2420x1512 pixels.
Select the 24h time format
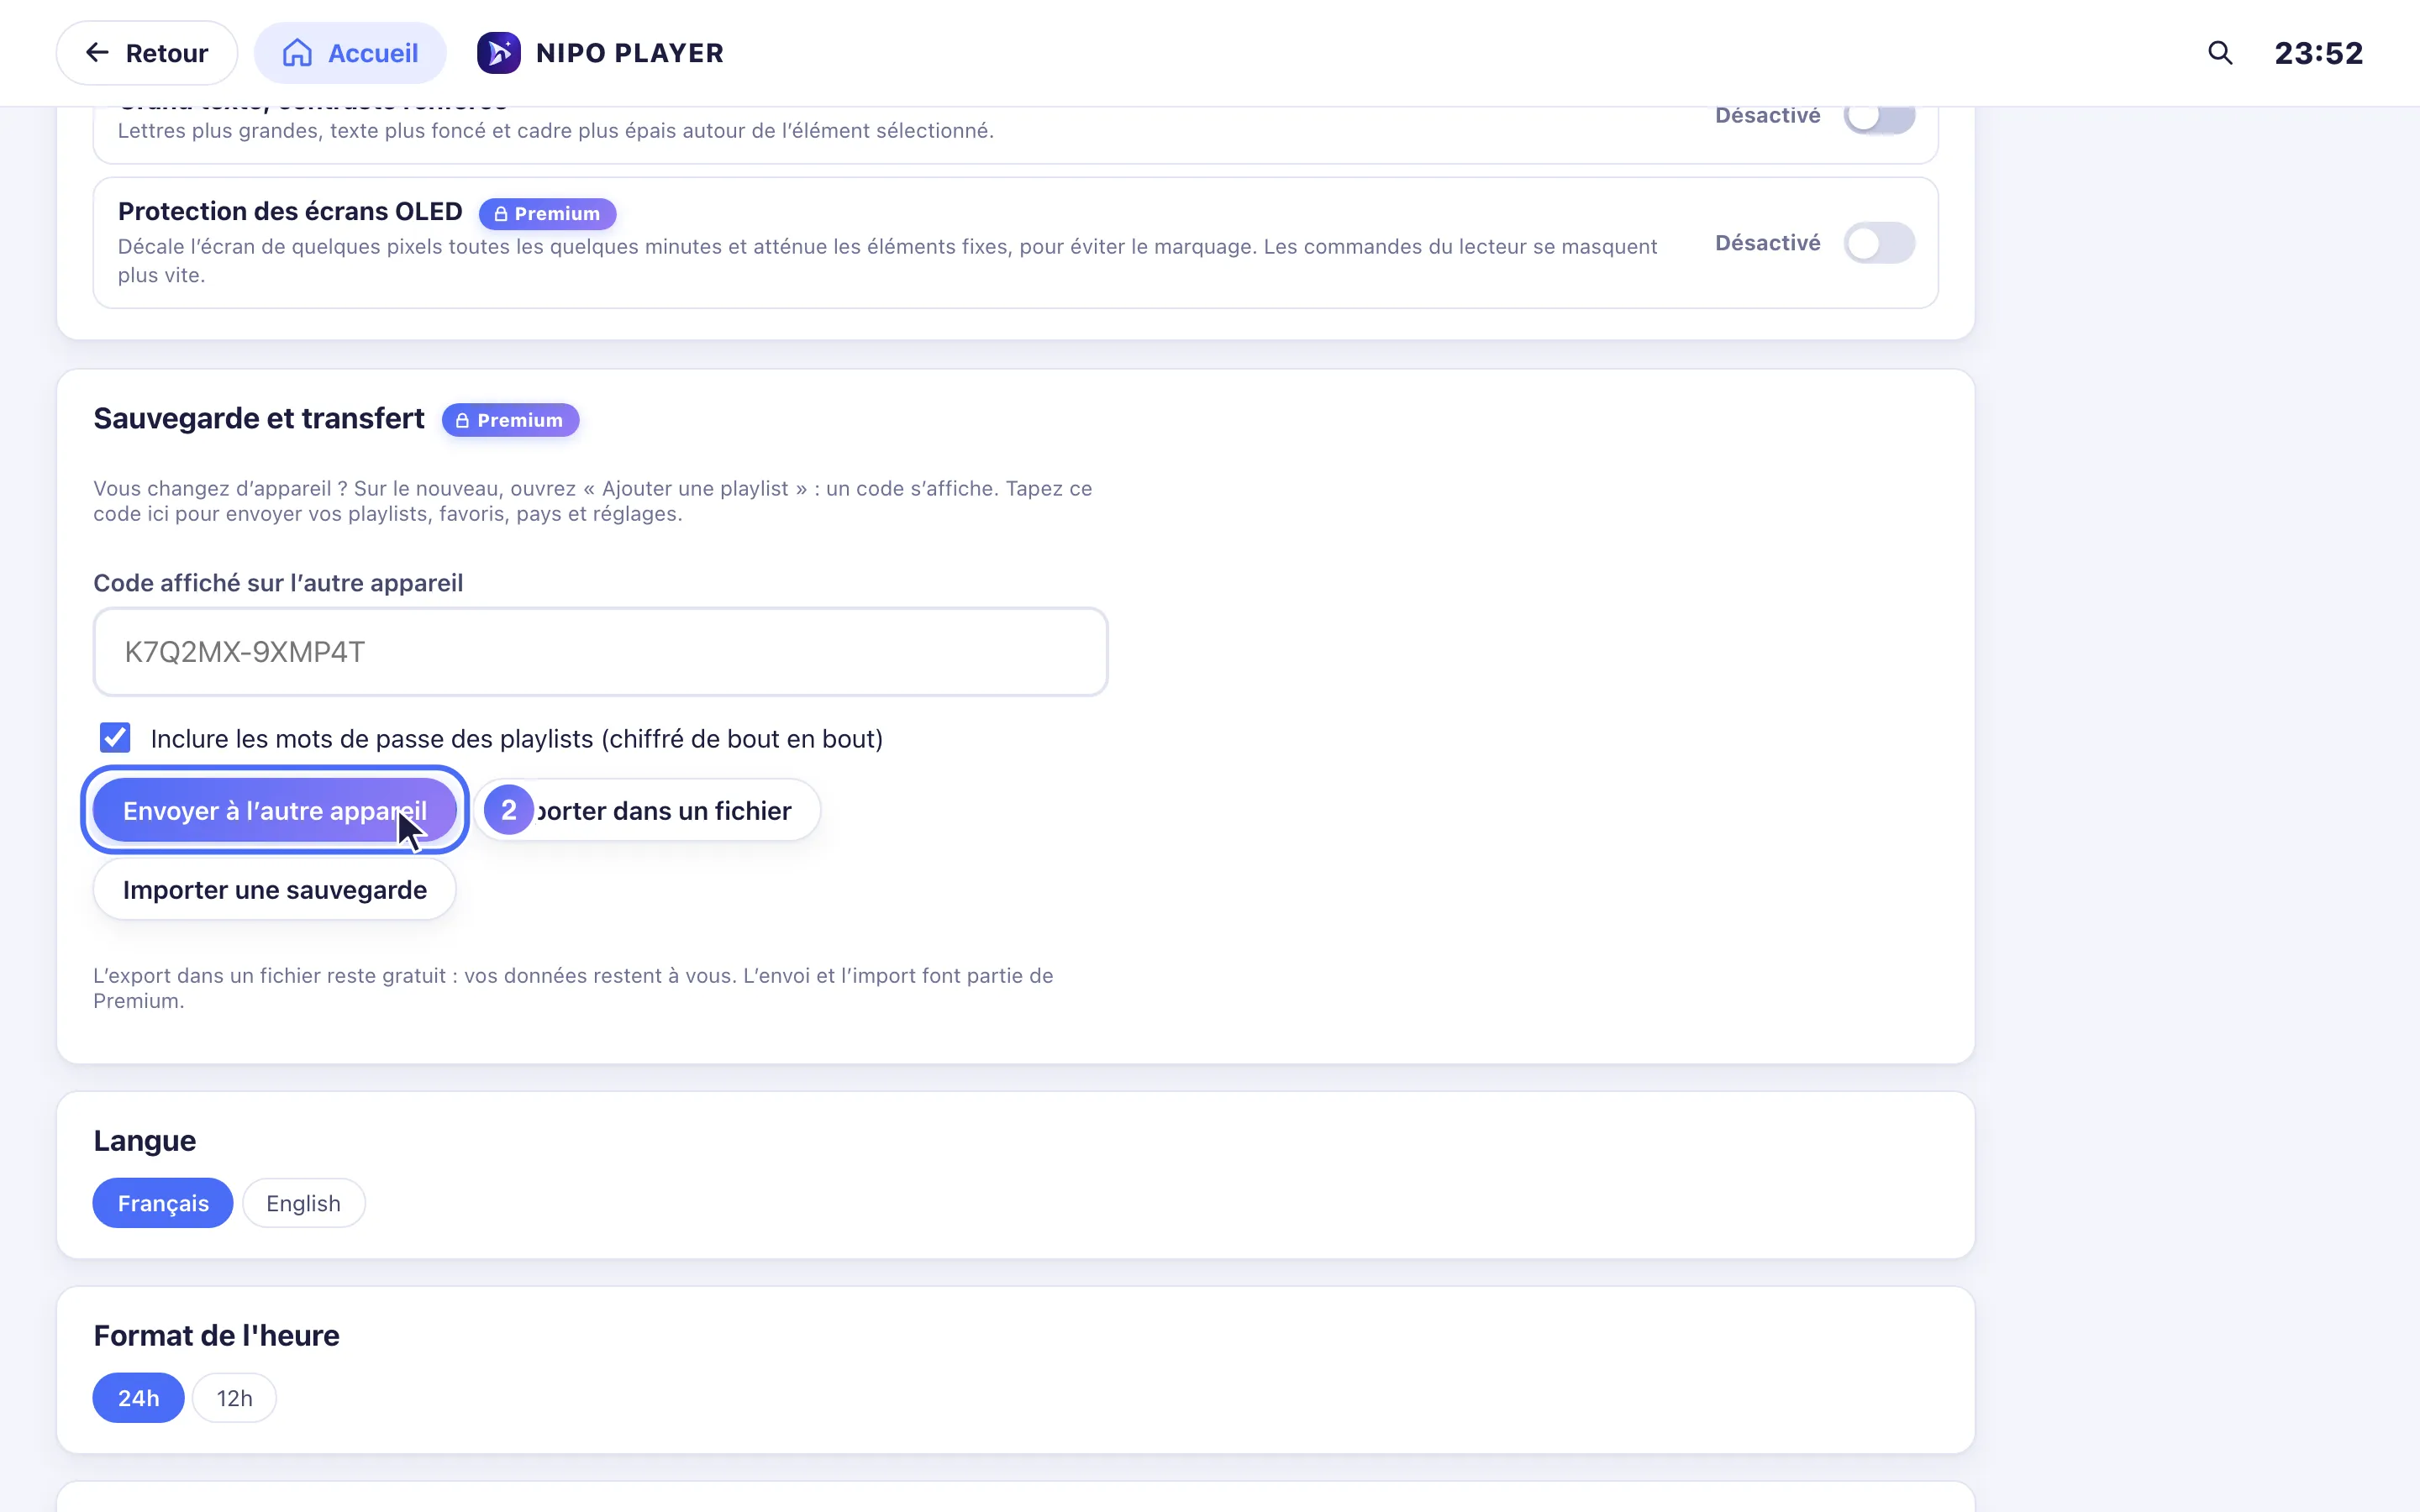click(138, 1398)
